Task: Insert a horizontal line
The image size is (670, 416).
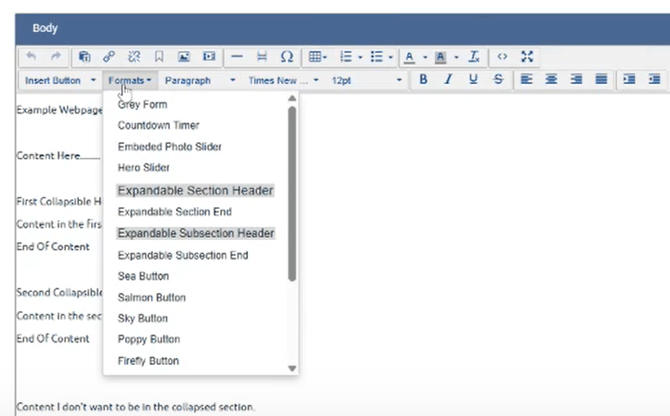Action: (237, 57)
